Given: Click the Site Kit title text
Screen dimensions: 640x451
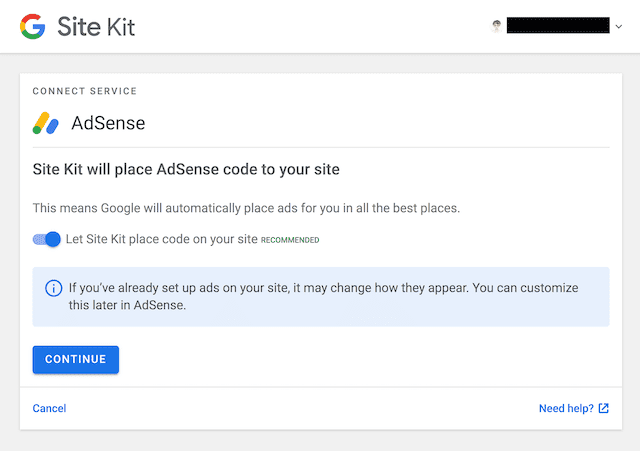Looking at the screenshot, I should [96, 27].
